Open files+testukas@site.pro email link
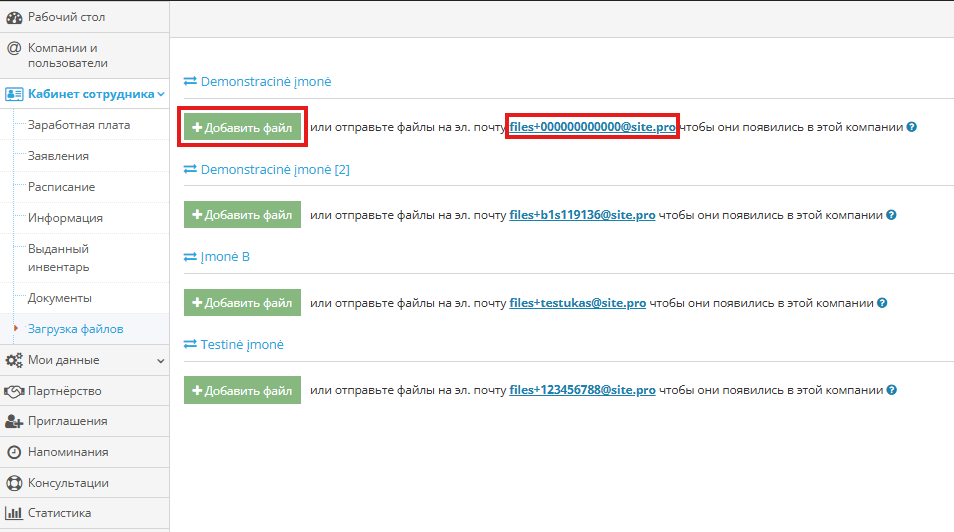This screenshot has width=954, height=532. point(577,303)
